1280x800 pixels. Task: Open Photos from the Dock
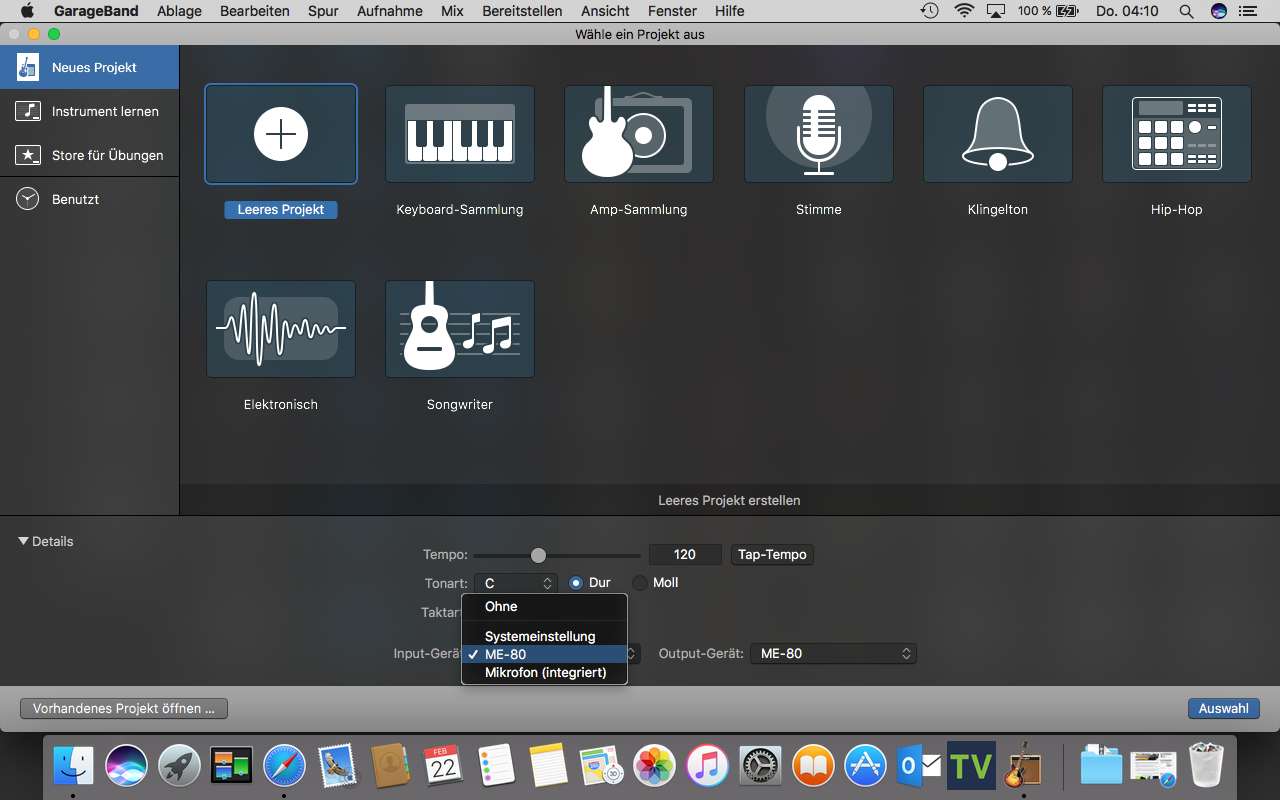(655, 766)
